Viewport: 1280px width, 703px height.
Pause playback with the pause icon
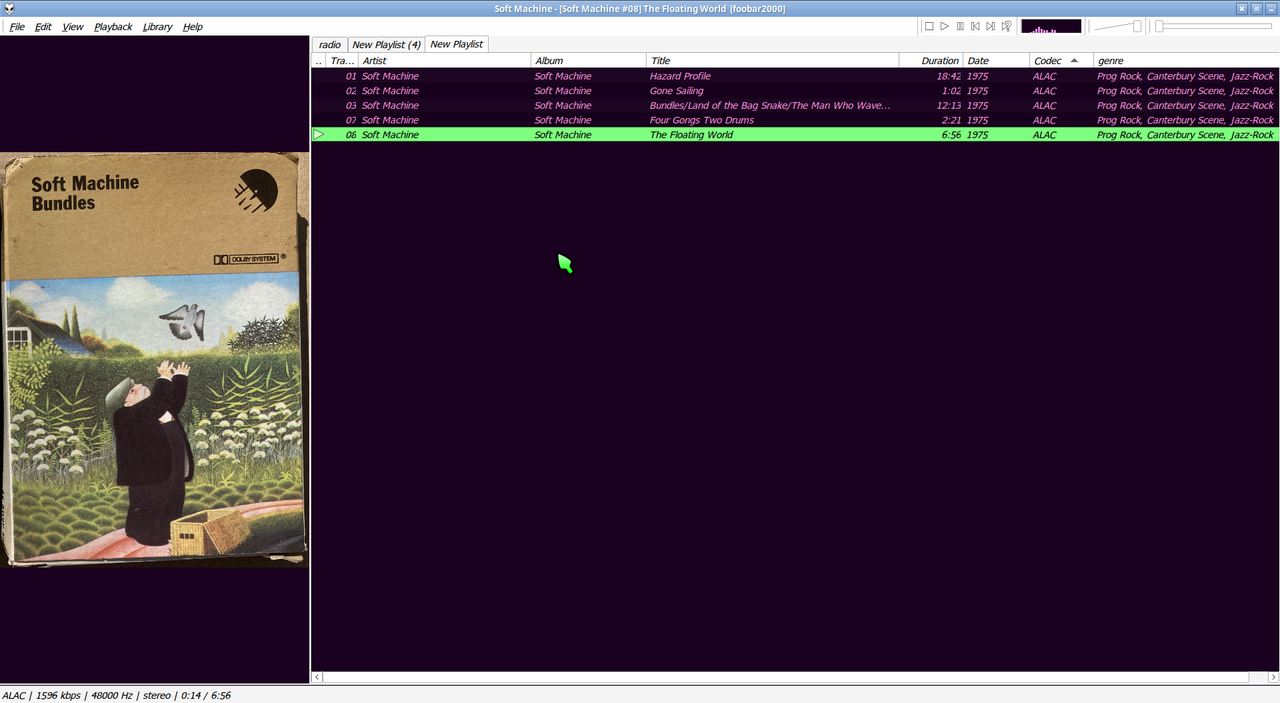(960, 26)
